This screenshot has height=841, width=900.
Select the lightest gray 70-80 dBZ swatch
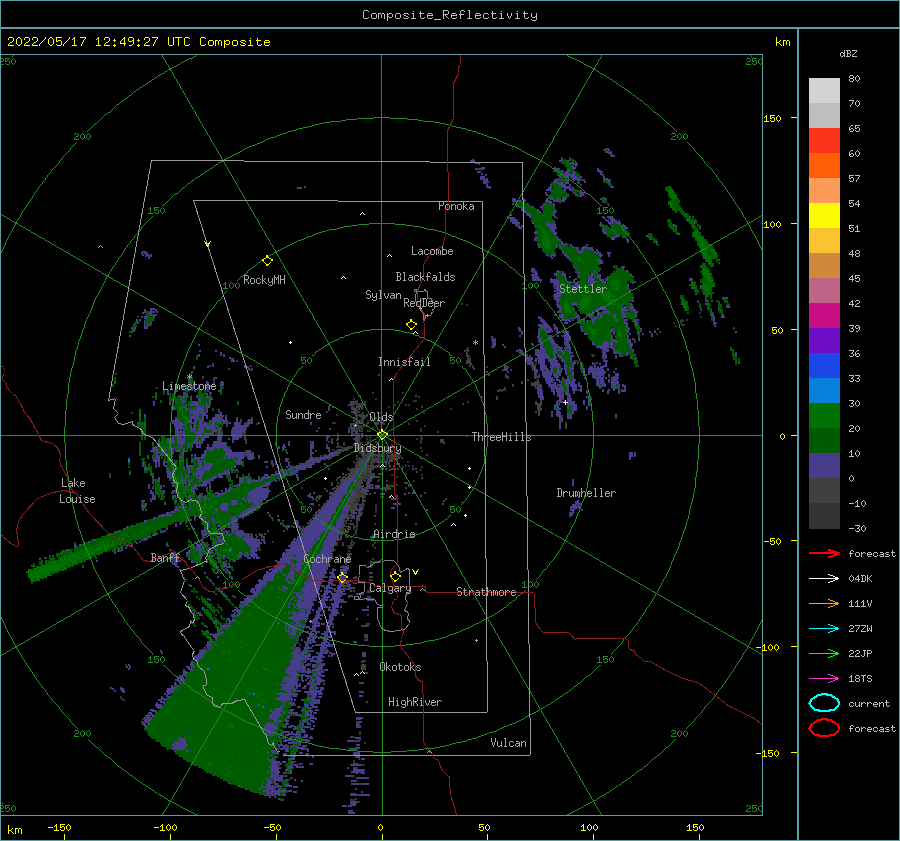point(824,91)
